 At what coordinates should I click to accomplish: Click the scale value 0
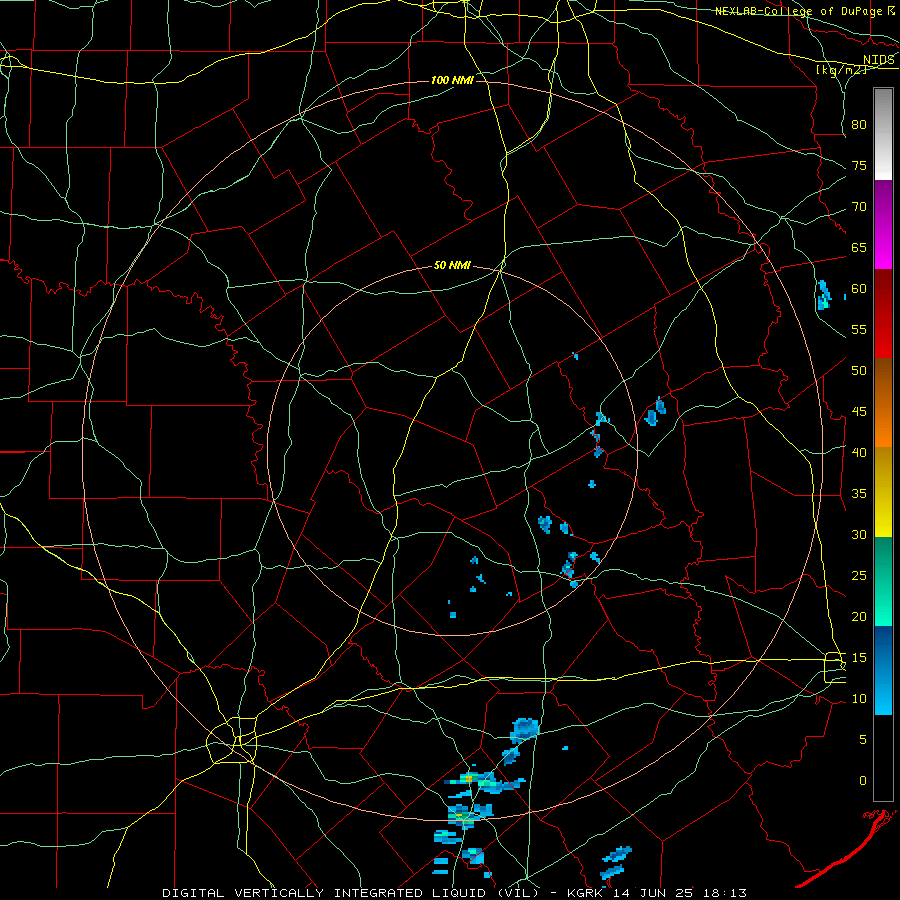point(863,781)
